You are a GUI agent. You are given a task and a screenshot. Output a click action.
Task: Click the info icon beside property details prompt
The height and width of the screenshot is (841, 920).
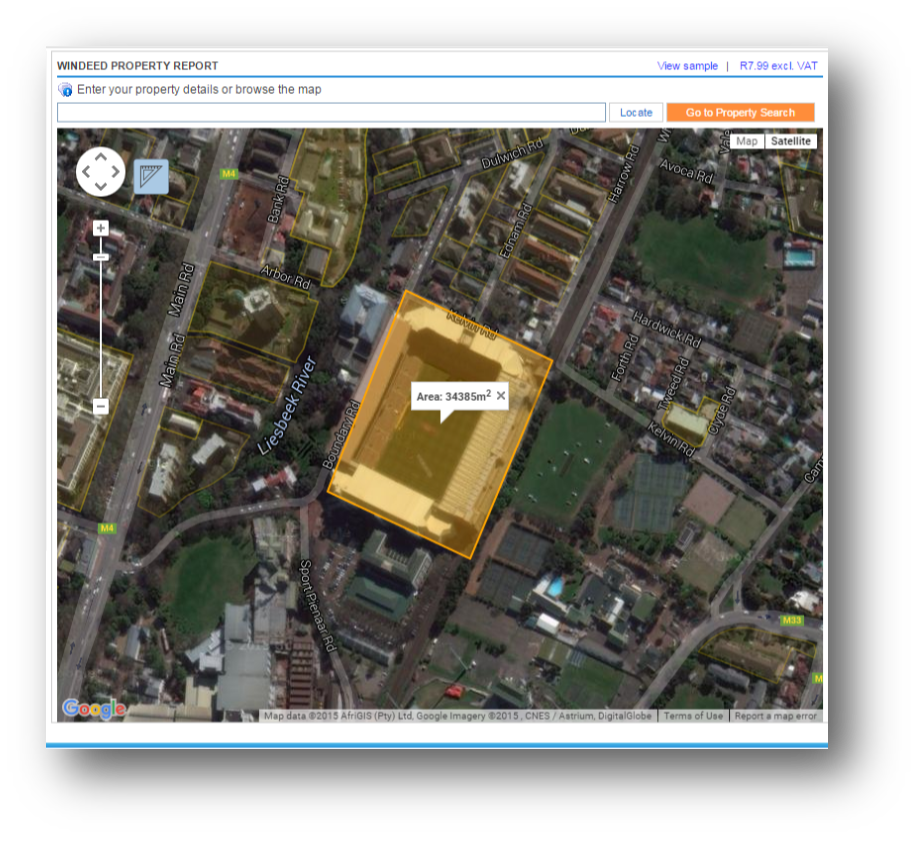[66, 90]
